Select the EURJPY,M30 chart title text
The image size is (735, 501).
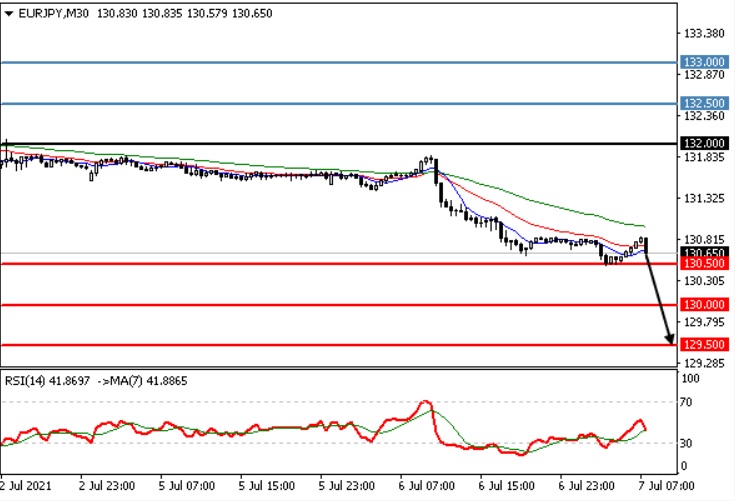click(53, 14)
